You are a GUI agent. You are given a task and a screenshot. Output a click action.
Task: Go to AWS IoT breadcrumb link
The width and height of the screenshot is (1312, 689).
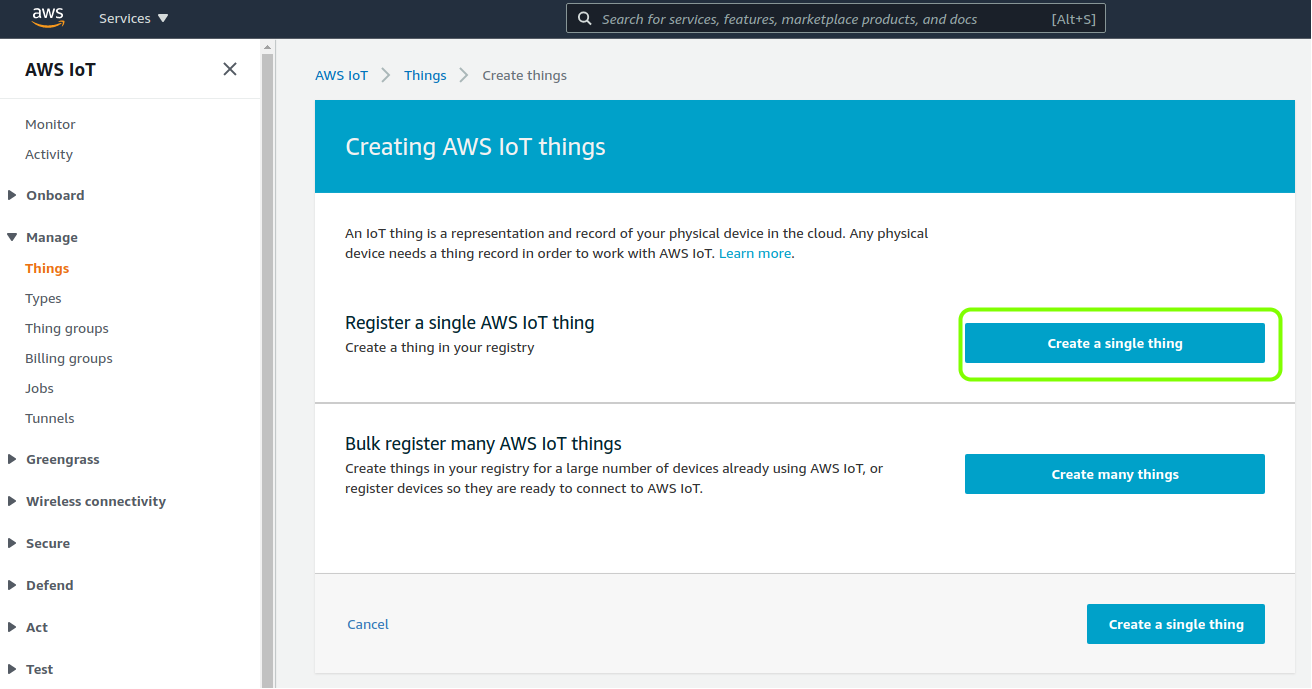coord(341,75)
